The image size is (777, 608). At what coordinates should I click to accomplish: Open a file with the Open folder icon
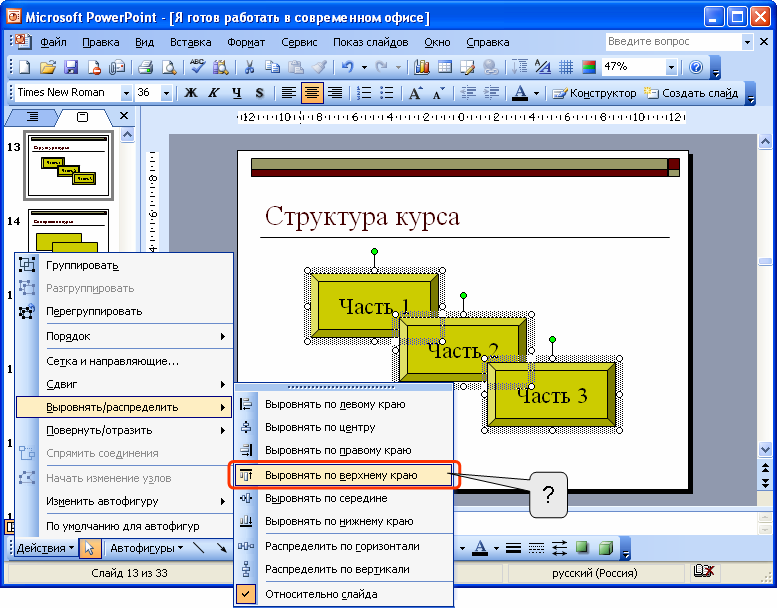coord(48,67)
